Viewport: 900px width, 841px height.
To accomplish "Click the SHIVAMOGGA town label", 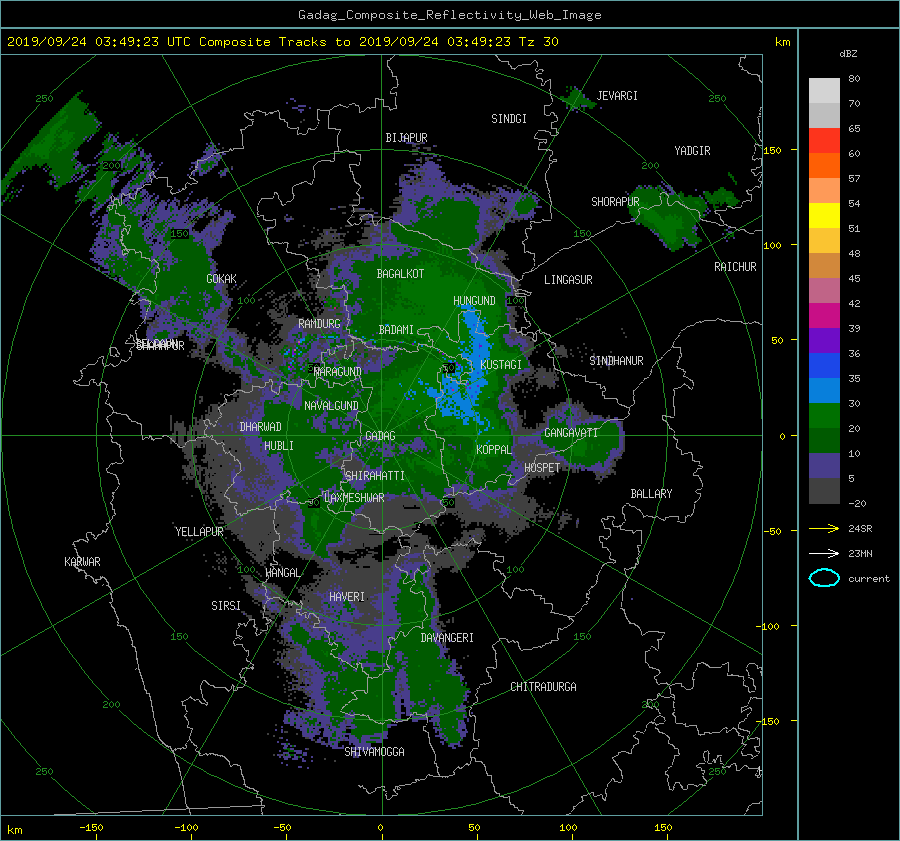I will tap(374, 751).
